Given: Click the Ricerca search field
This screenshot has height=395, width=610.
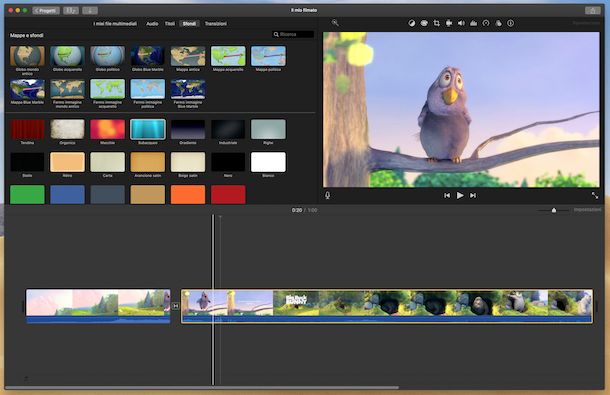Looking at the screenshot, I should point(293,34).
